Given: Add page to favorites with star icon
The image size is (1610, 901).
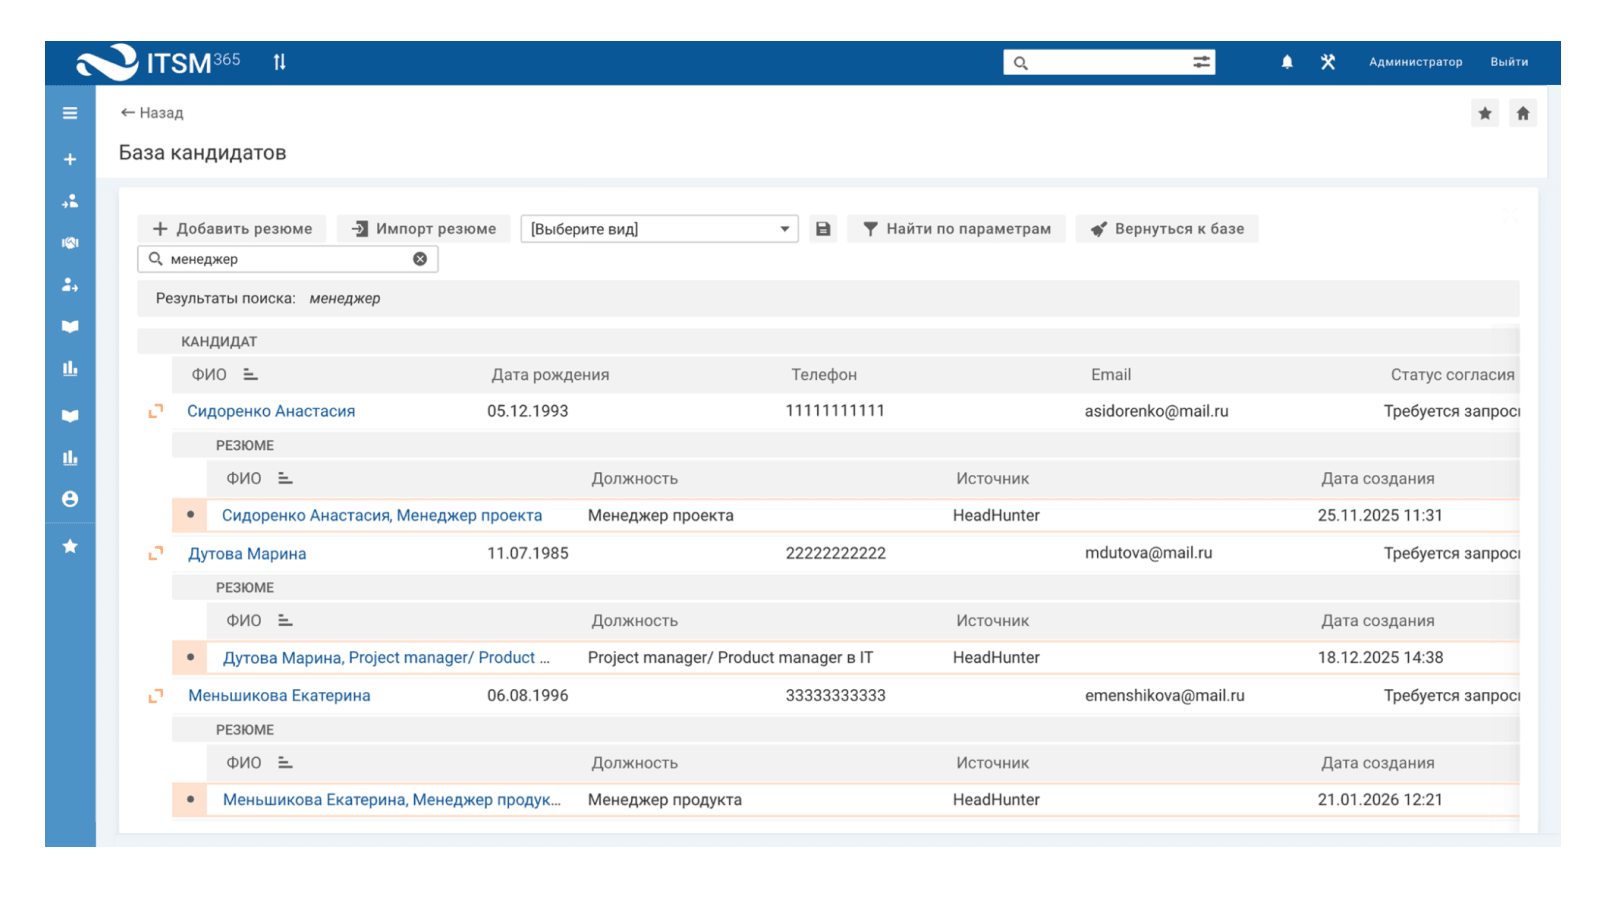Looking at the screenshot, I should (1485, 113).
